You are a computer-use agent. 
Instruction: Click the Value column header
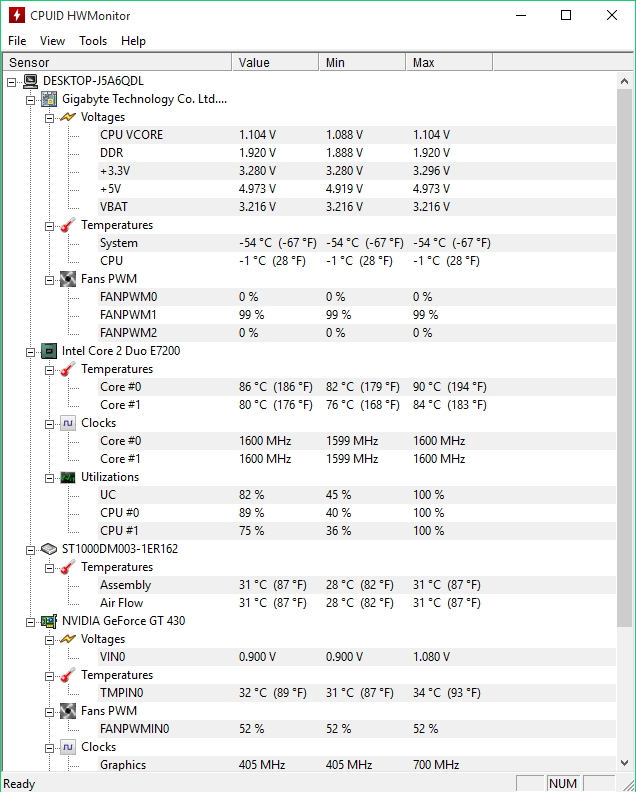(x=275, y=62)
